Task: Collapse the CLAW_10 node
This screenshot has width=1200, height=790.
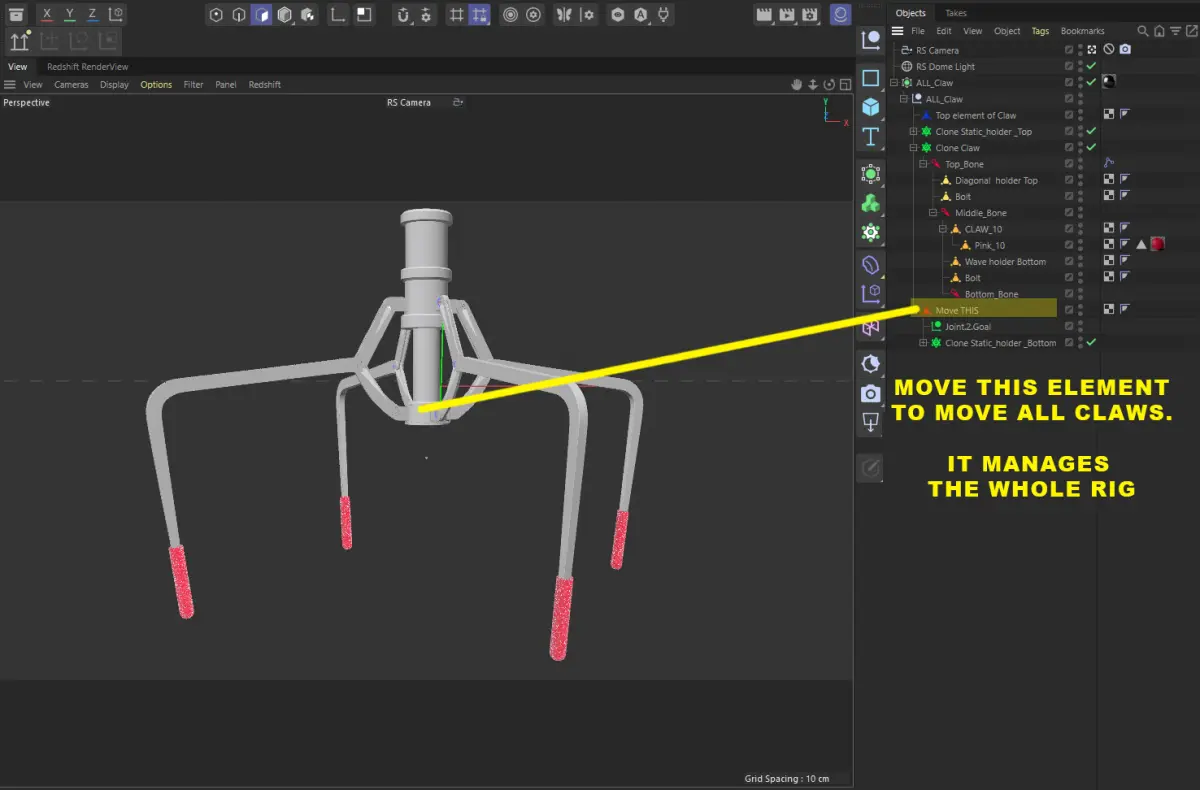Action: coord(942,229)
